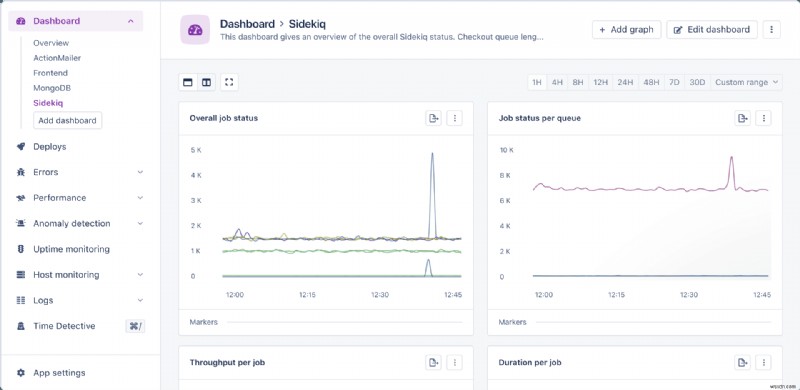Click the Overall job status title
The image size is (800, 390).
223,118
